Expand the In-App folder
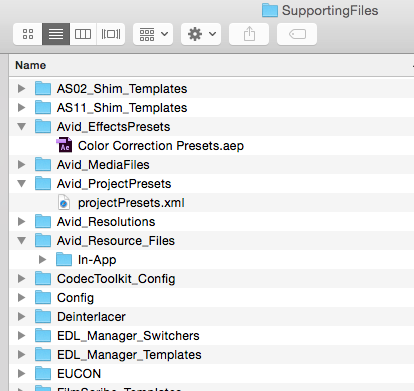Screen dimensions: 414x391 pyautogui.click(x=42, y=260)
